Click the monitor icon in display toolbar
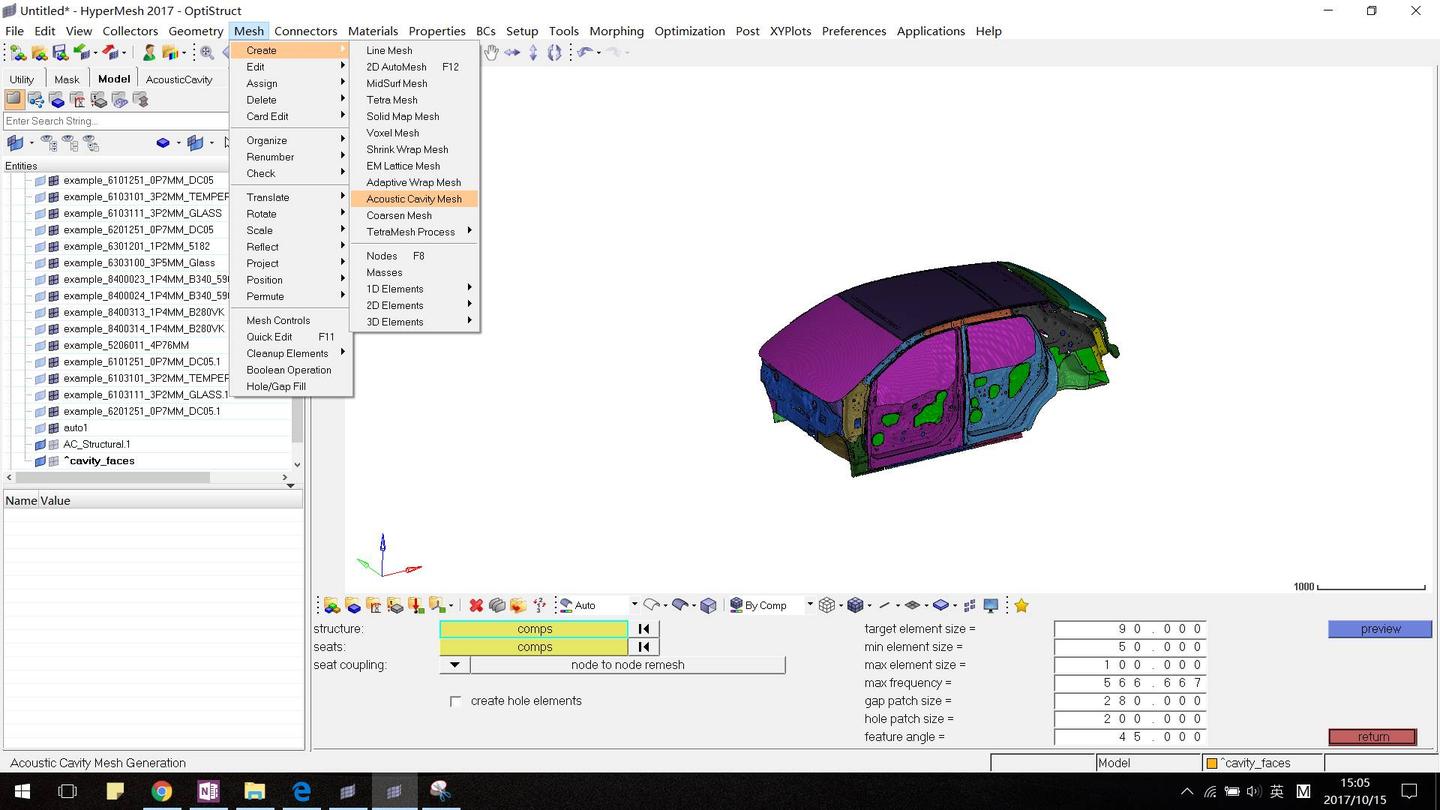The image size is (1440, 810). tap(991, 605)
